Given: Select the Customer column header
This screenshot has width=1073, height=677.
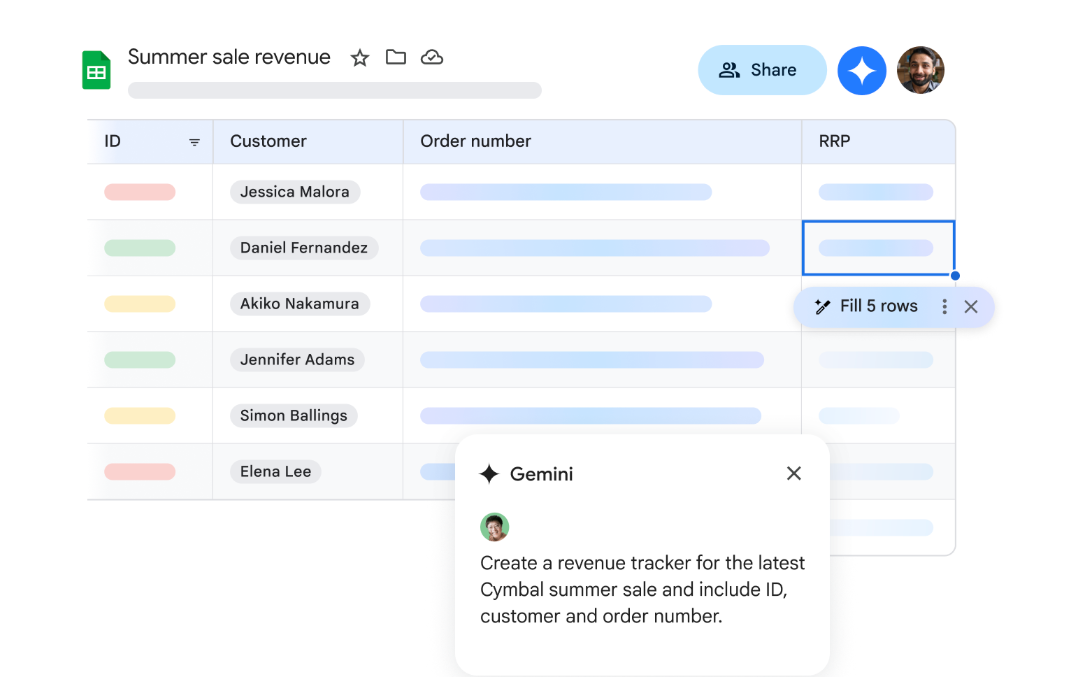Looking at the screenshot, I should tap(308, 142).
